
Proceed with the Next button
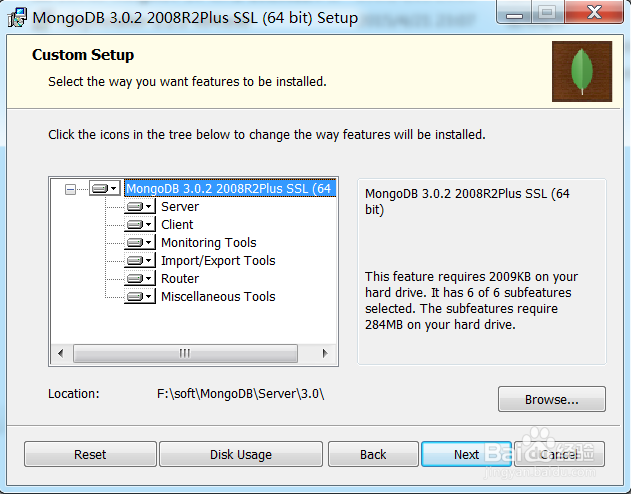point(466,454)
